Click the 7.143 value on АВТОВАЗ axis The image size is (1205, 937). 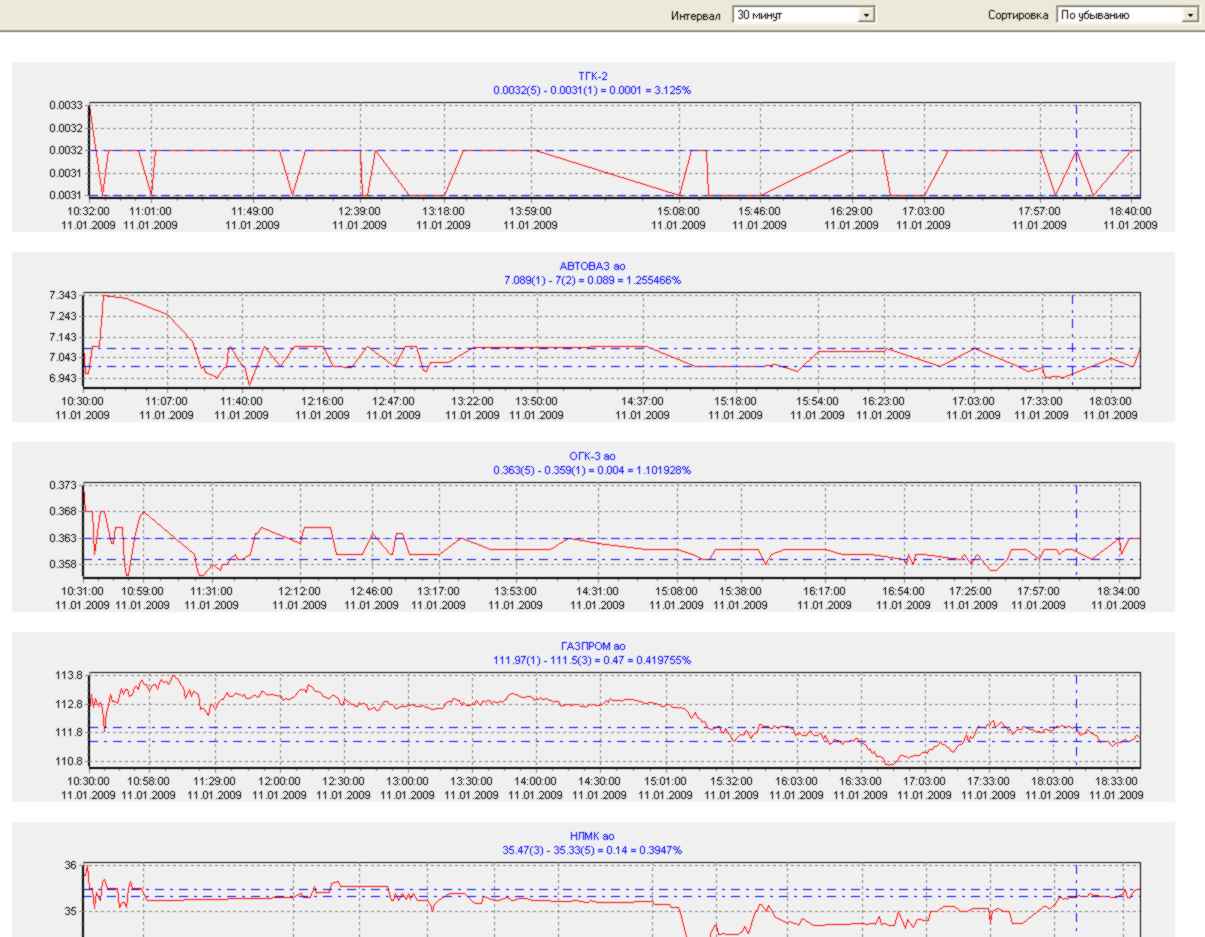[63, 338]
